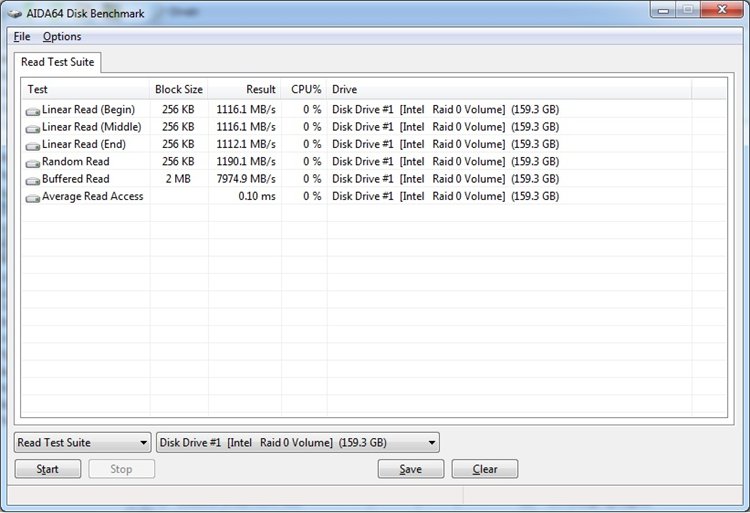
Task: Click the Average Read Access drive description
Action: tap(445, 196)
